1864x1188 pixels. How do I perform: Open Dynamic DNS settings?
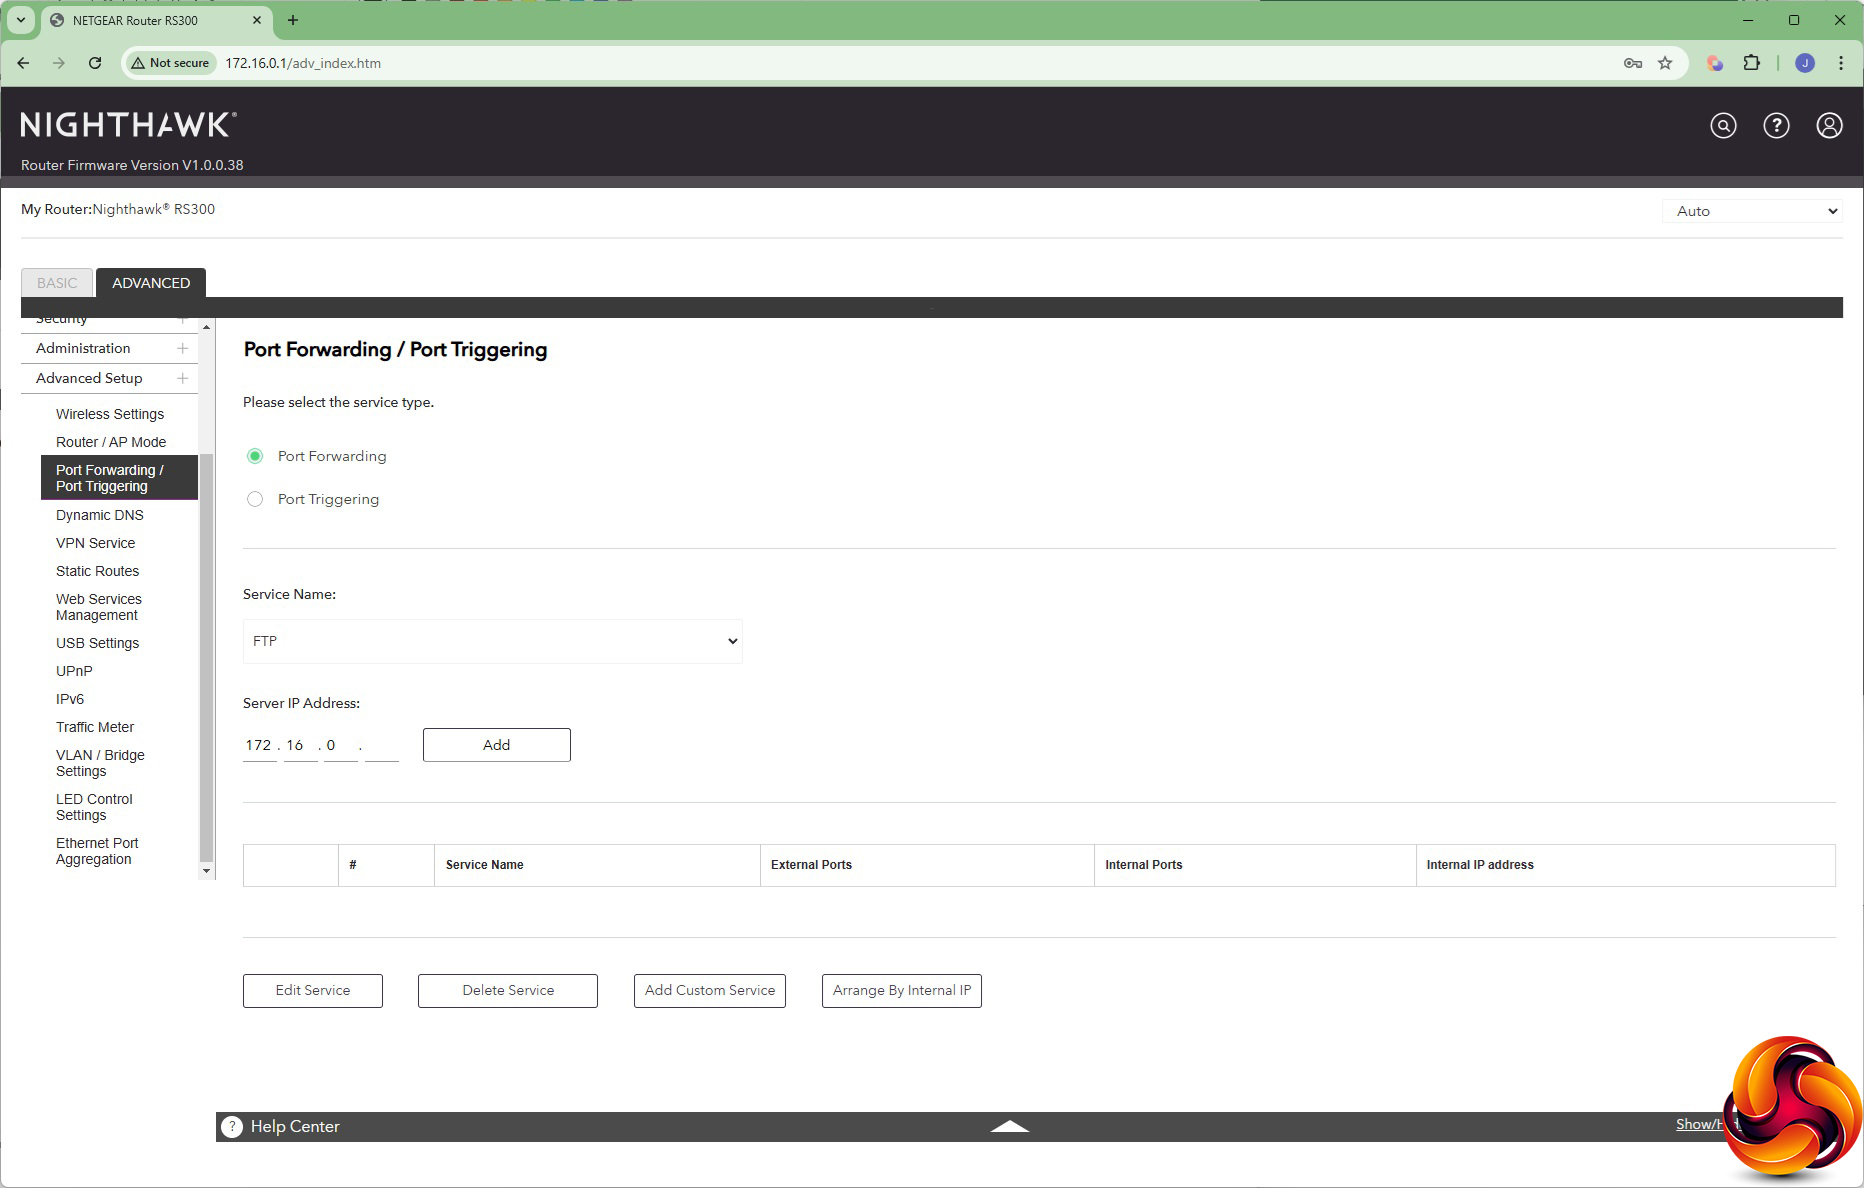[x=100, y=515]
